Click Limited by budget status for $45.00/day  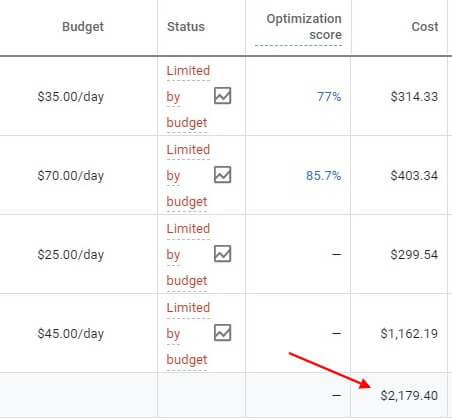(188, 334)
